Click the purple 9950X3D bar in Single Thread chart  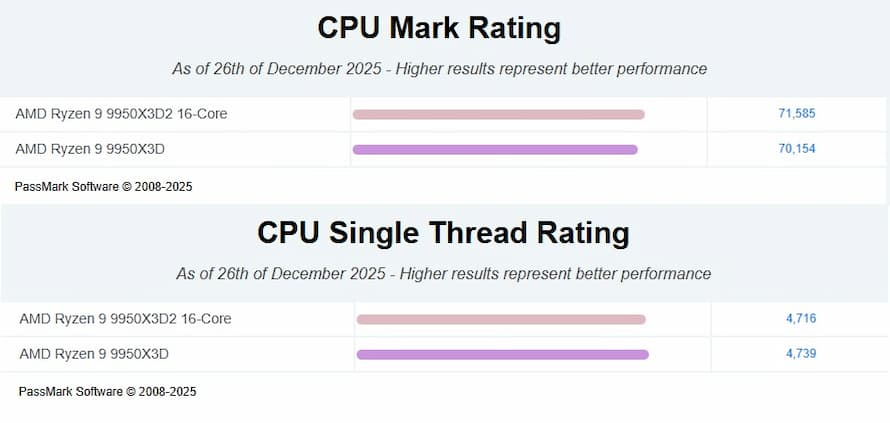click(502, 354)
